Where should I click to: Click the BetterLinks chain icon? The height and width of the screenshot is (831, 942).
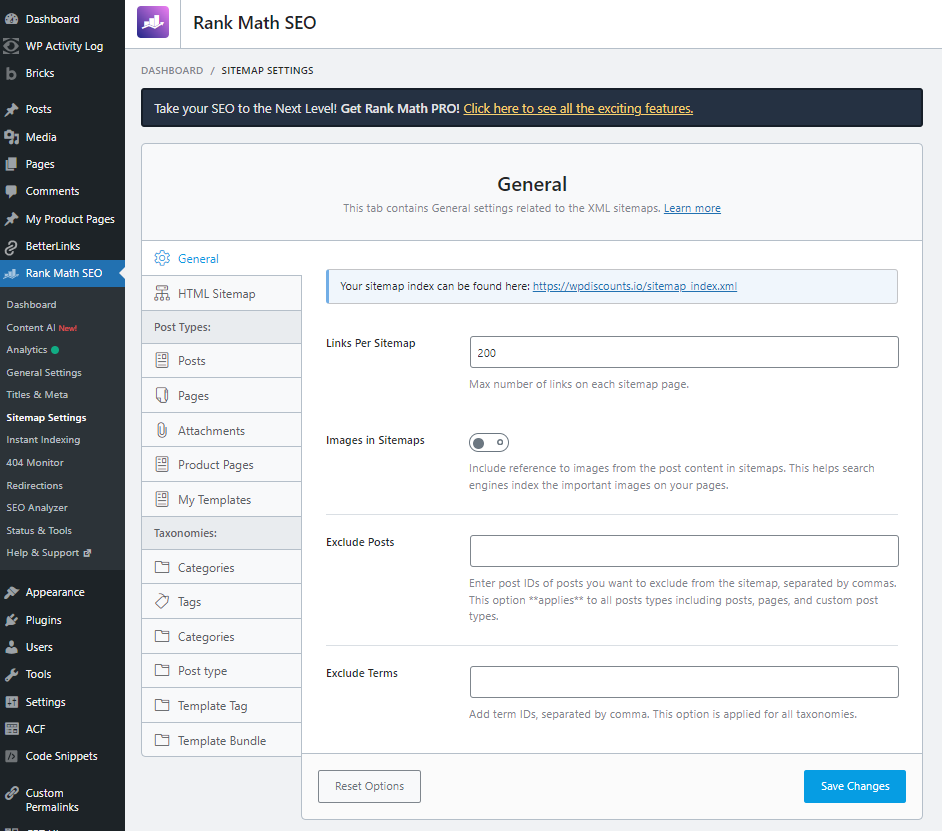[11, 246]
